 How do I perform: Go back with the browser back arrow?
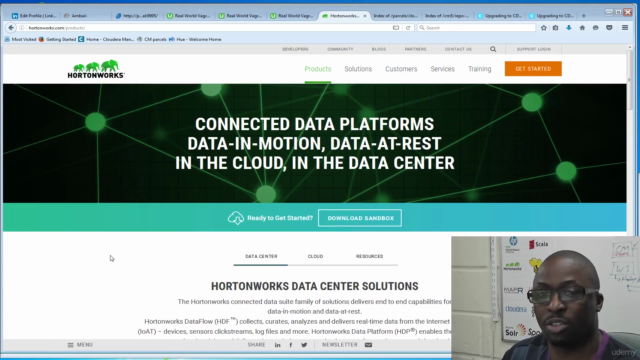pos(11,27)
